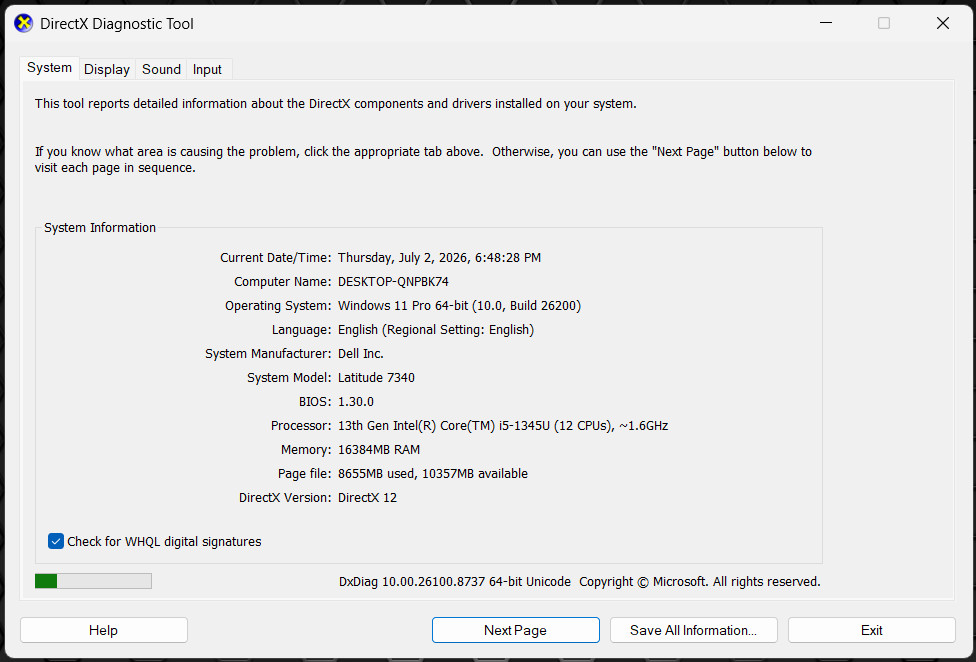Switch to the Display tab

click(106, 69)
